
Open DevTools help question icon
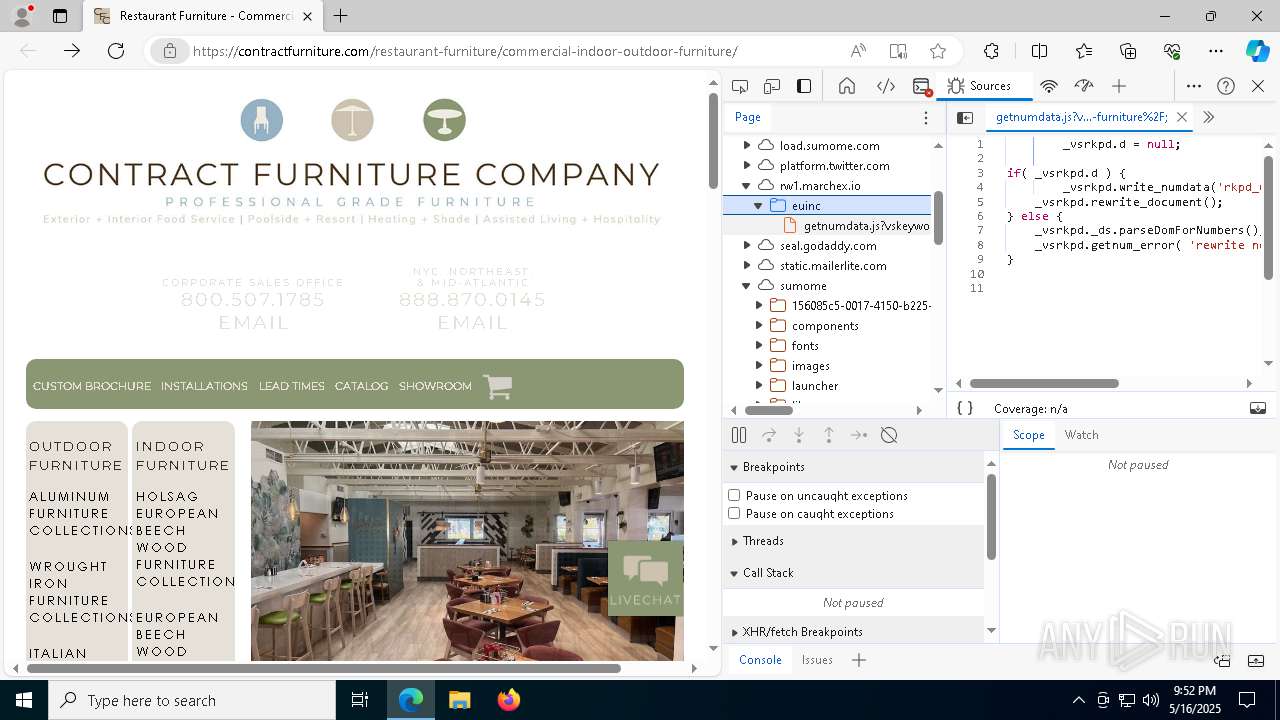point(1226,86)
